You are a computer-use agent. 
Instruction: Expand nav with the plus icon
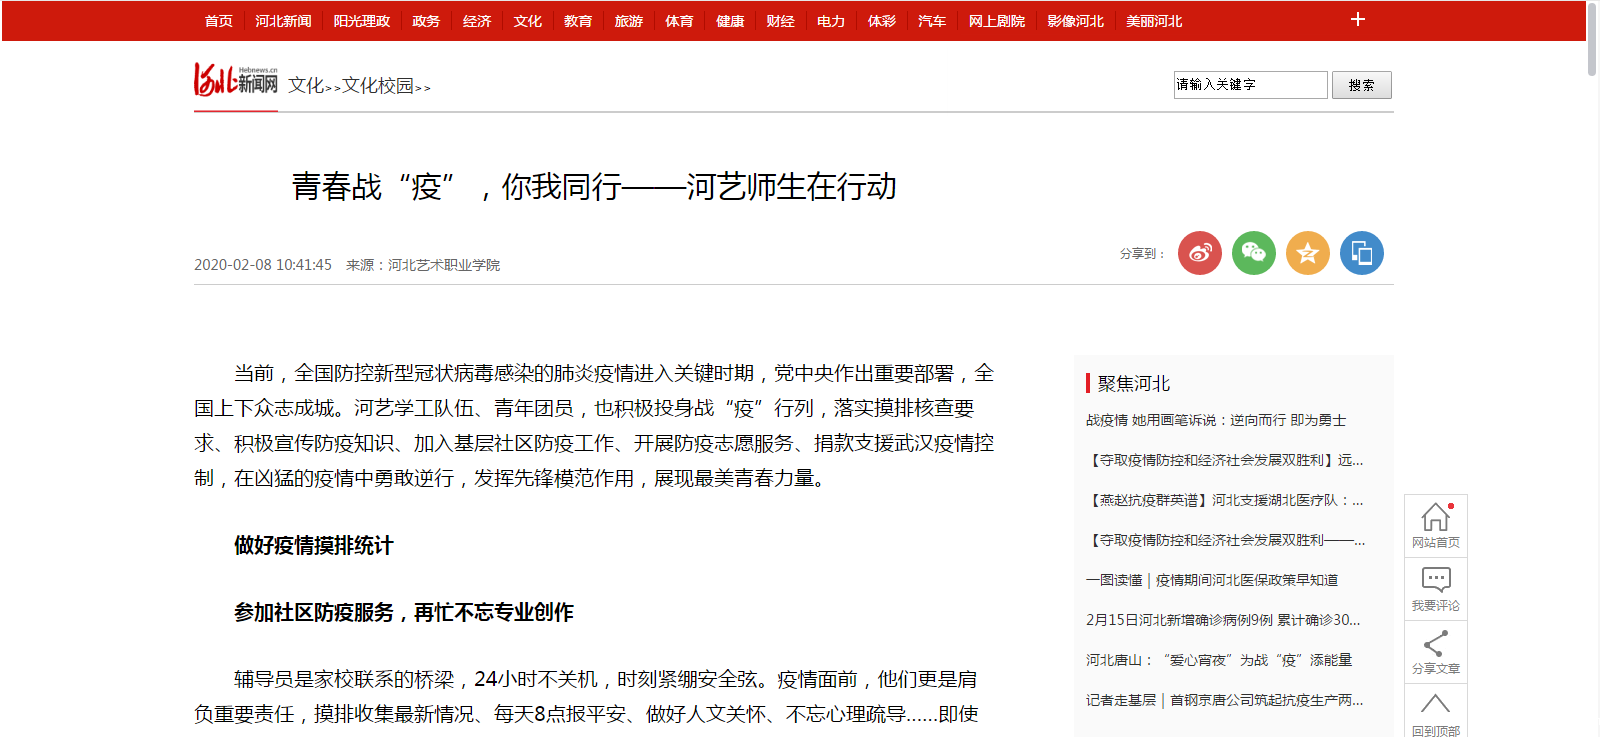coord(1357,20)
